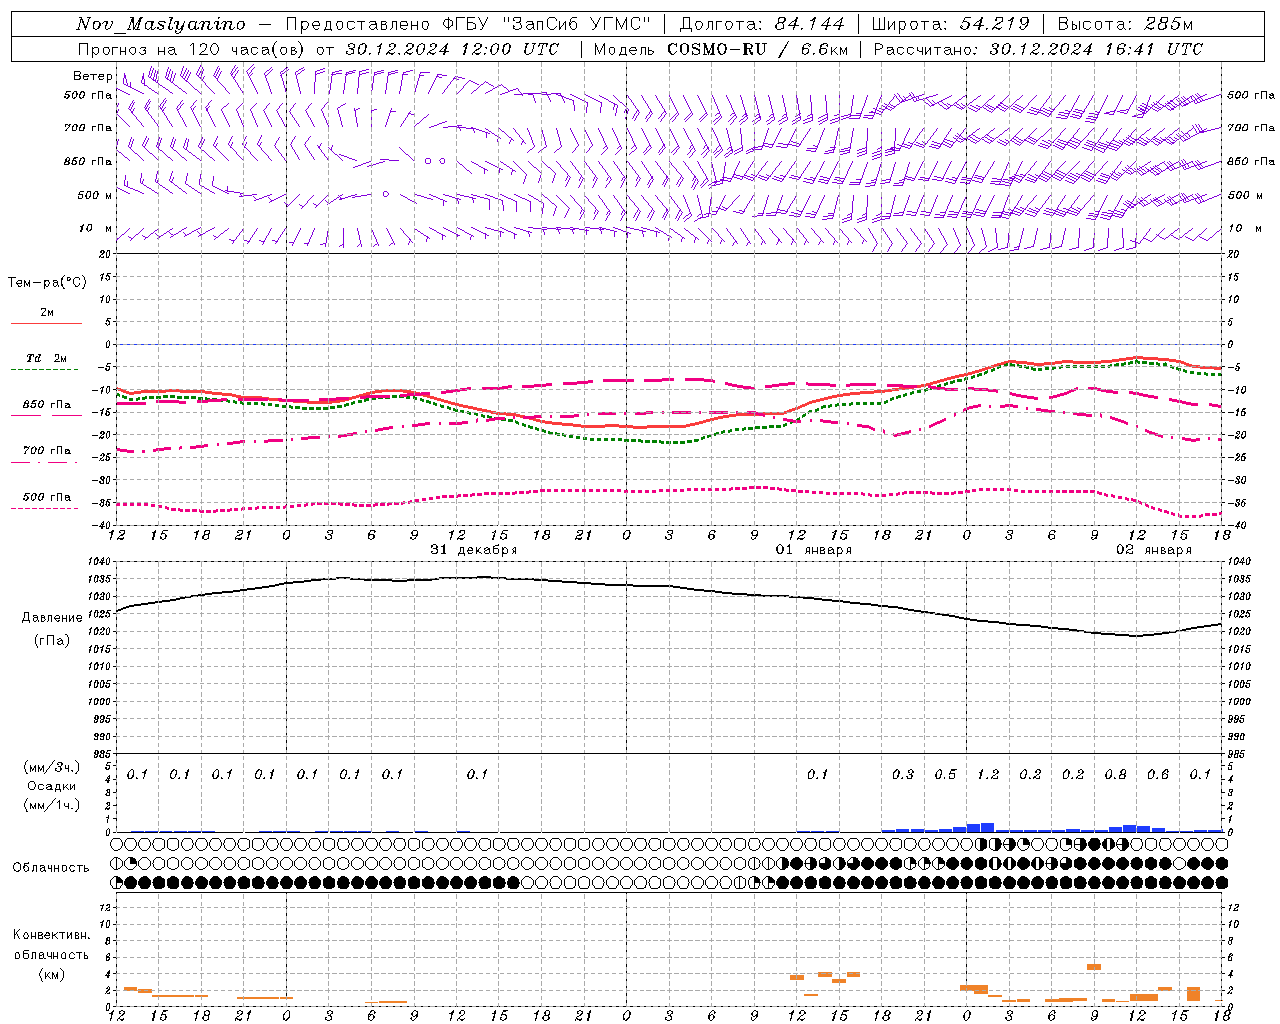Select the (мм/1ч.) unit label
This screenshot has width=1280, height=1024.
(x=52, y=805)
